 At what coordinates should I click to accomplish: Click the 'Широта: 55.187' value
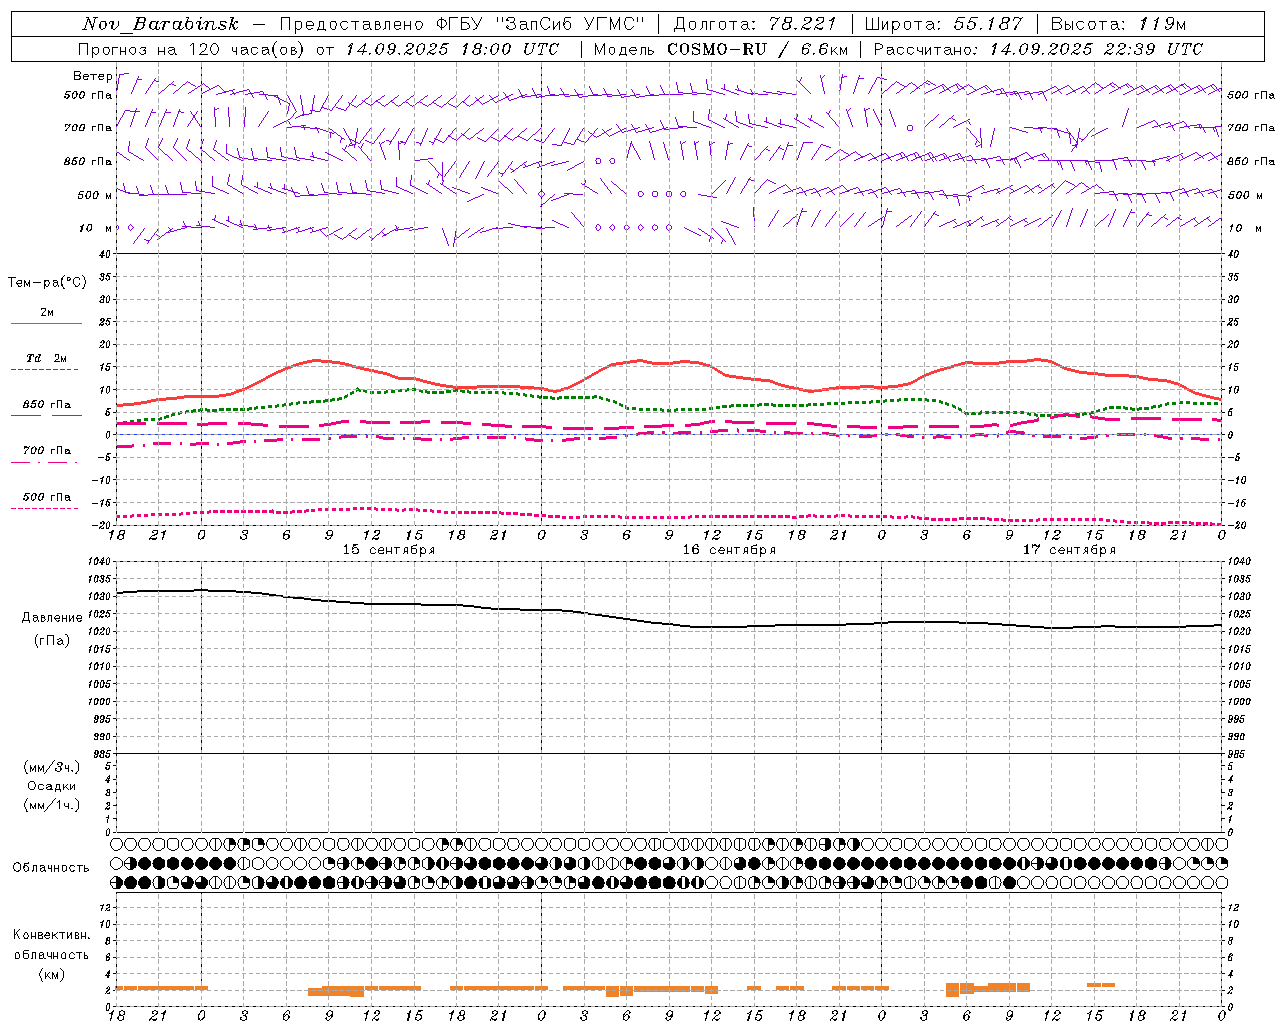[944, 24]
